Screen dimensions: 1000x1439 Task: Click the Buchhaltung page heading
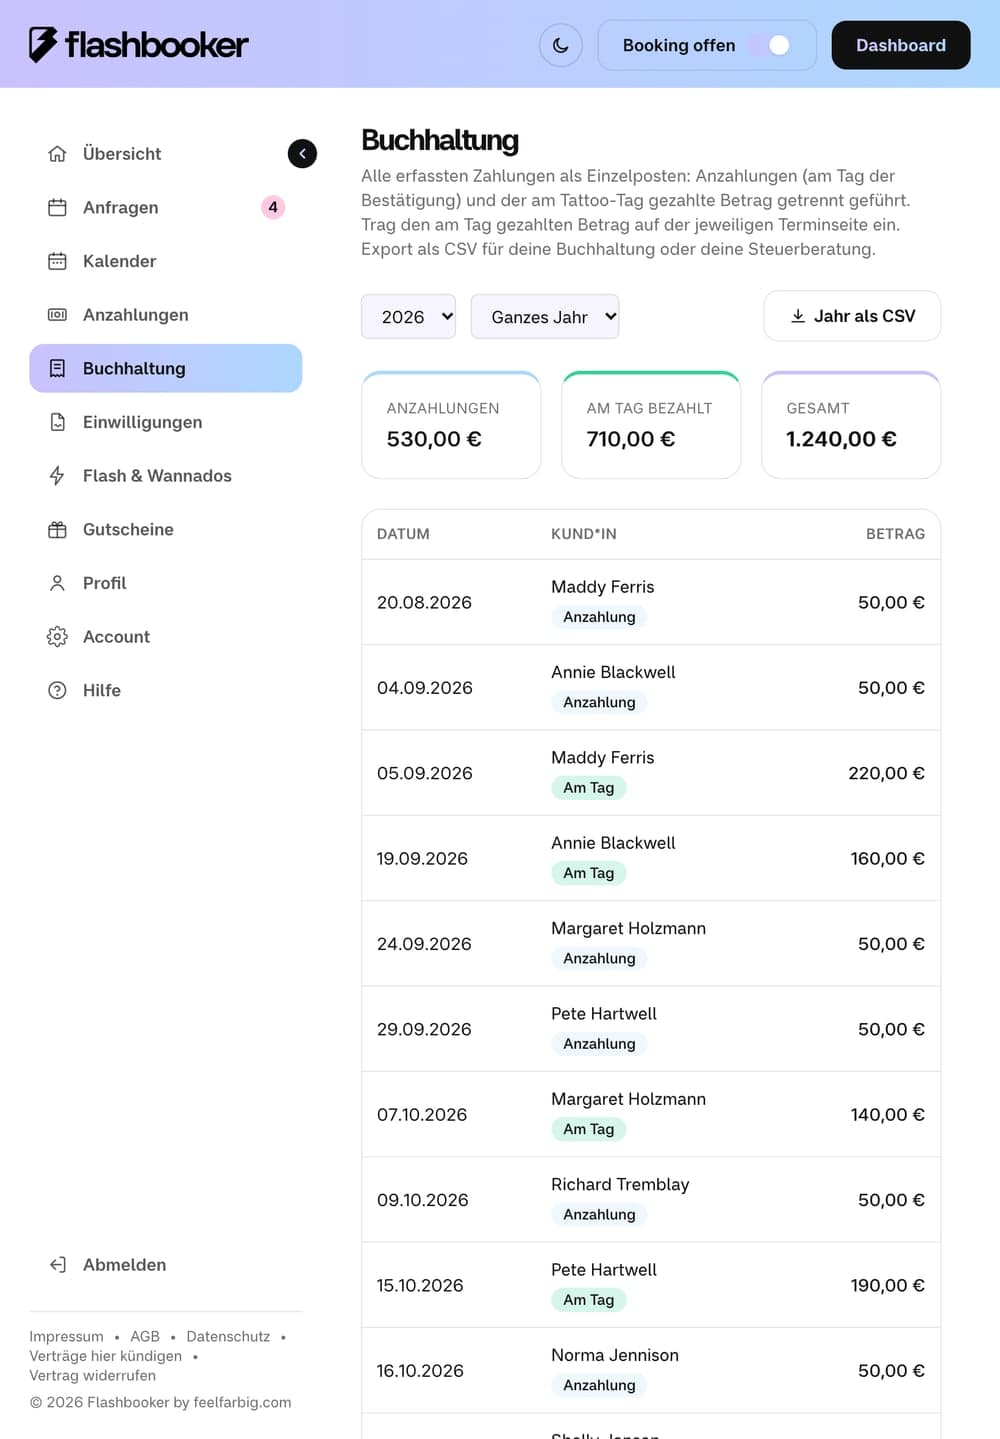tap(440, 140)
